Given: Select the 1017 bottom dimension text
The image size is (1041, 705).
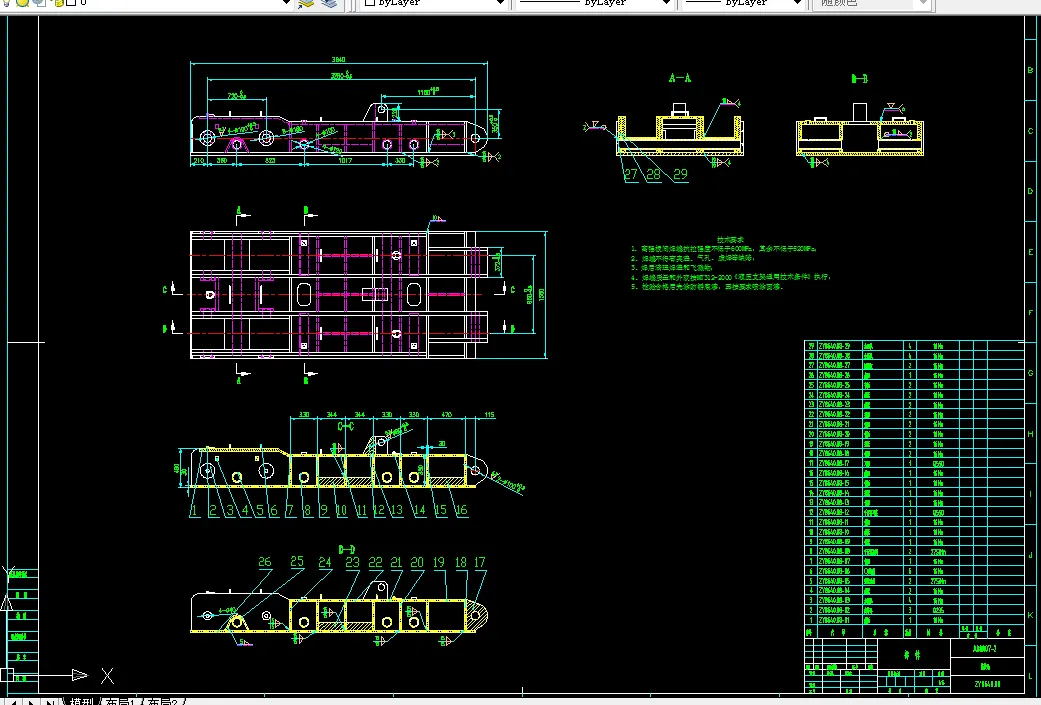Looking at the screenshot, I should click(345, 161).
